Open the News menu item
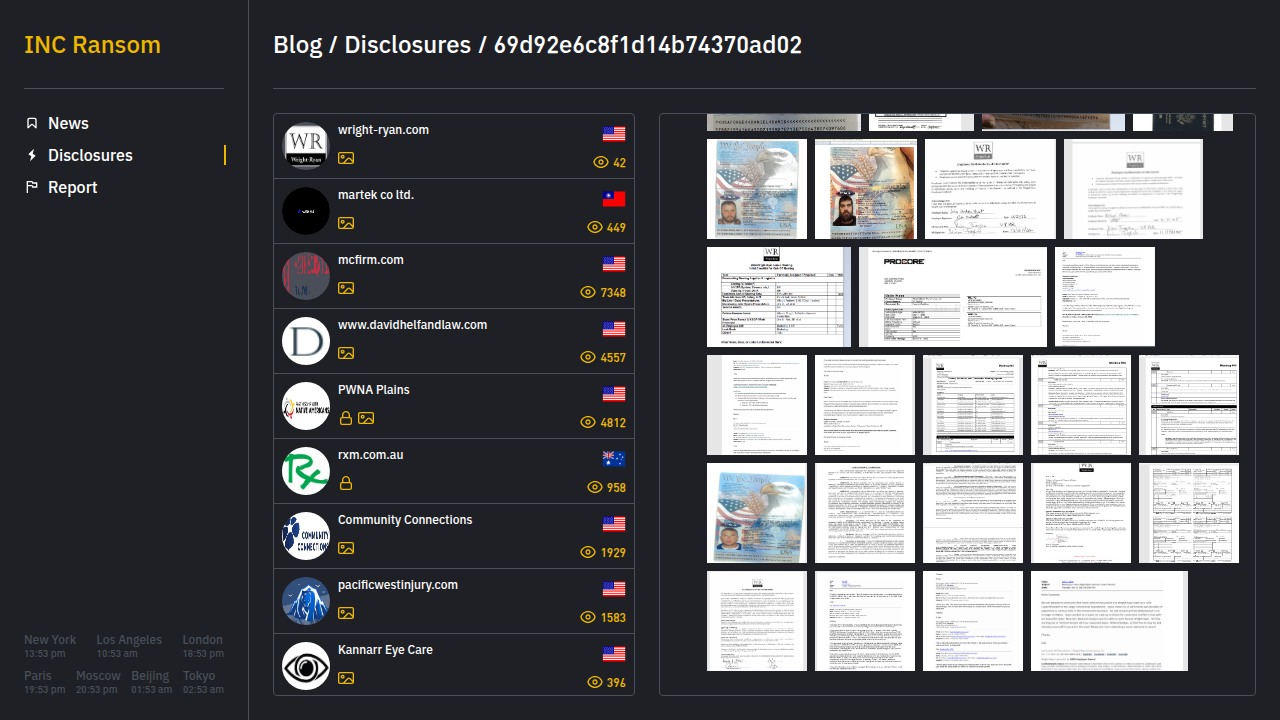The height and width of the screenshot is (720, 1280). pyautogui.click(x=68, y=123)
